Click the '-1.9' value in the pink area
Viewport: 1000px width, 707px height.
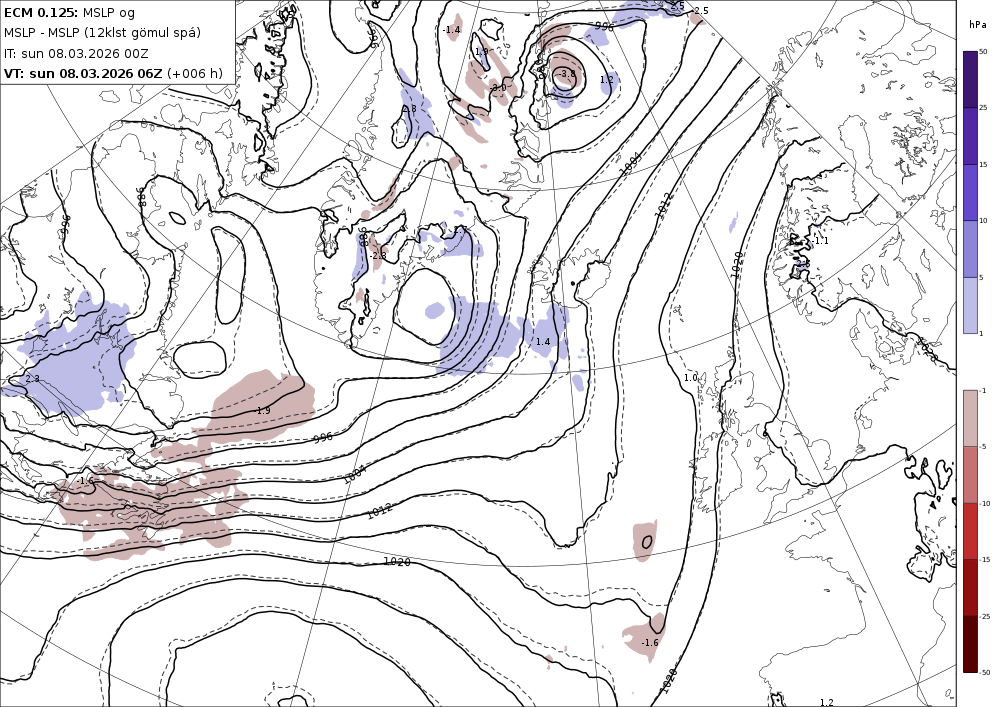point(262,411)
